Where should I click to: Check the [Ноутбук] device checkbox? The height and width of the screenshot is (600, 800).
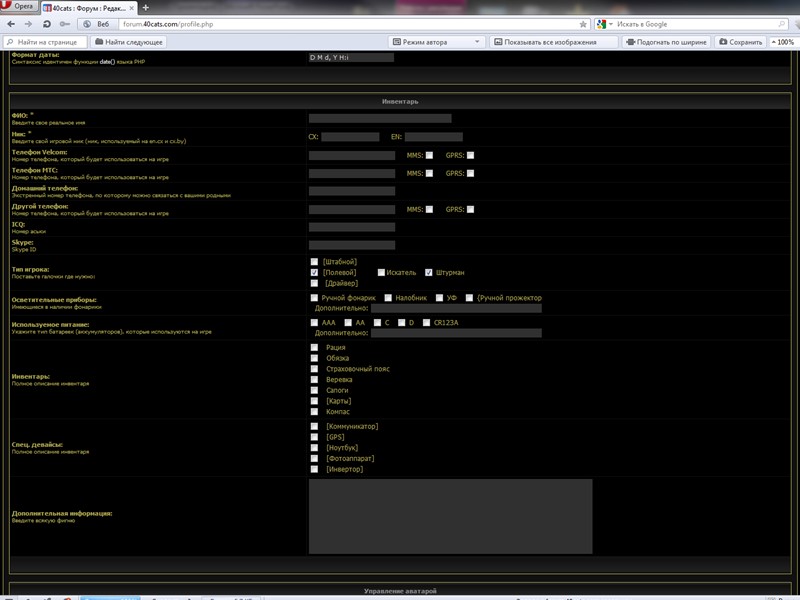click(314, 448)
